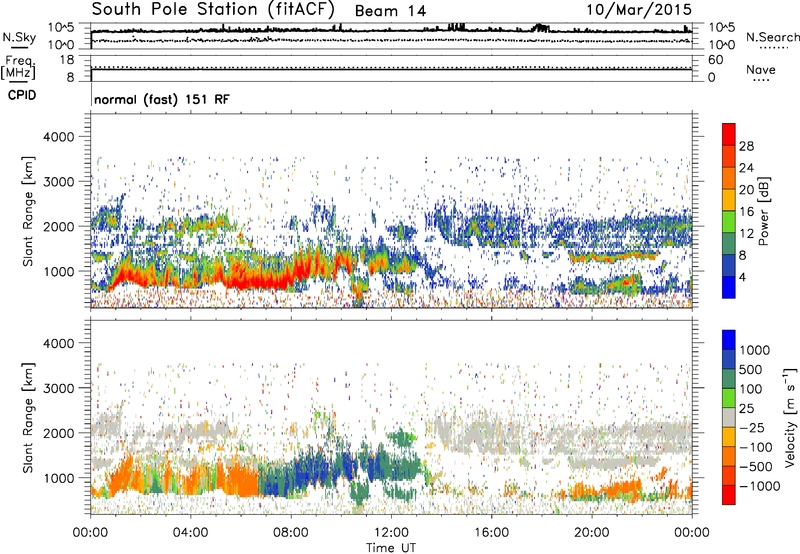The height and width of the screenshot is (554, 800).
Task: Click the '08:00' time axis label
Action: [291, 533]
